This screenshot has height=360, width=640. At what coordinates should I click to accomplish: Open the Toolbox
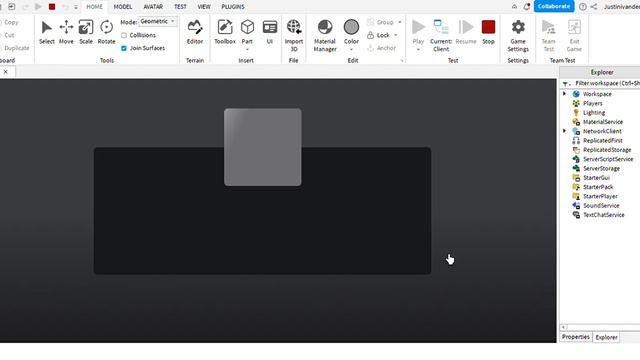(x=225, y=32)
